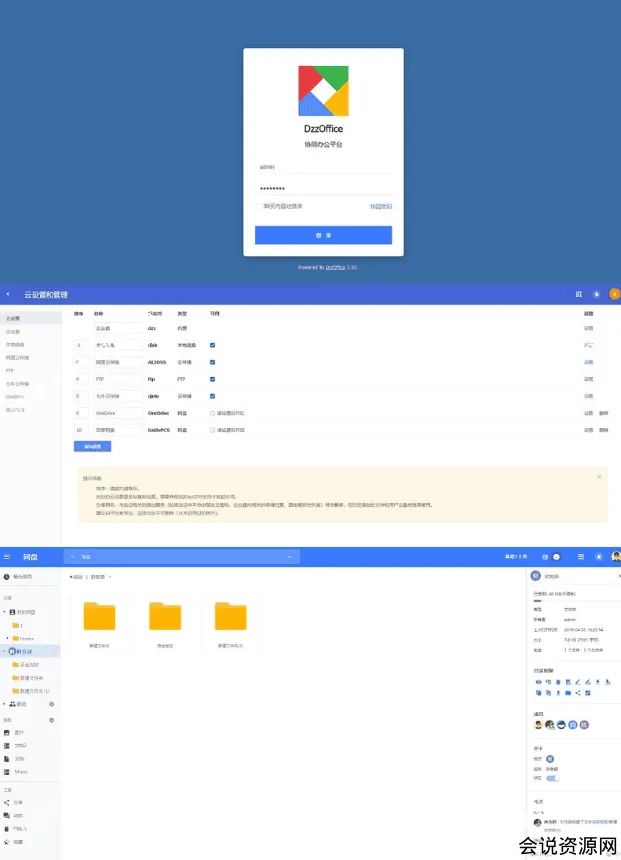Click the notification bell in the 网盘 header
The width and height of the screenshot is (621, 860).
point(599,557)
